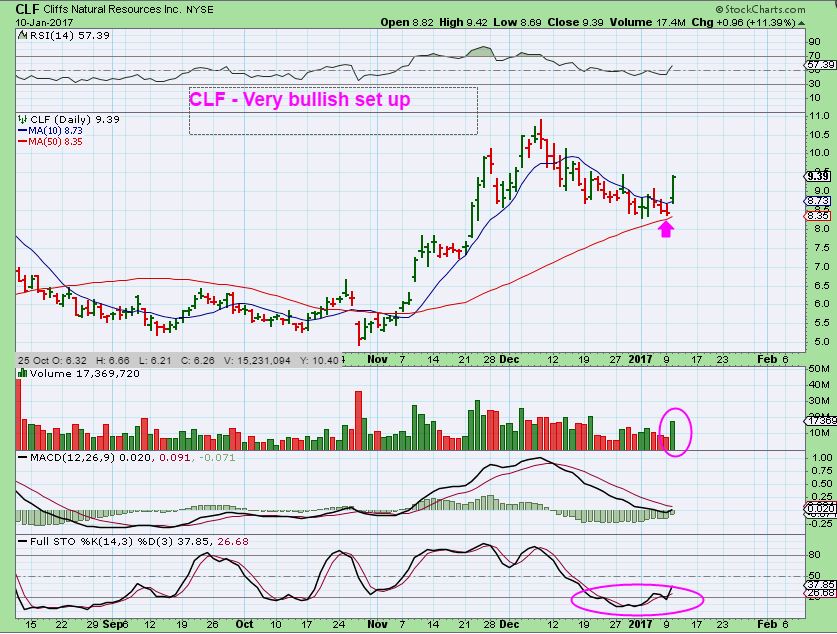
Task: Click the latest green price bar near 9.39
Action: tap(674, 189)
